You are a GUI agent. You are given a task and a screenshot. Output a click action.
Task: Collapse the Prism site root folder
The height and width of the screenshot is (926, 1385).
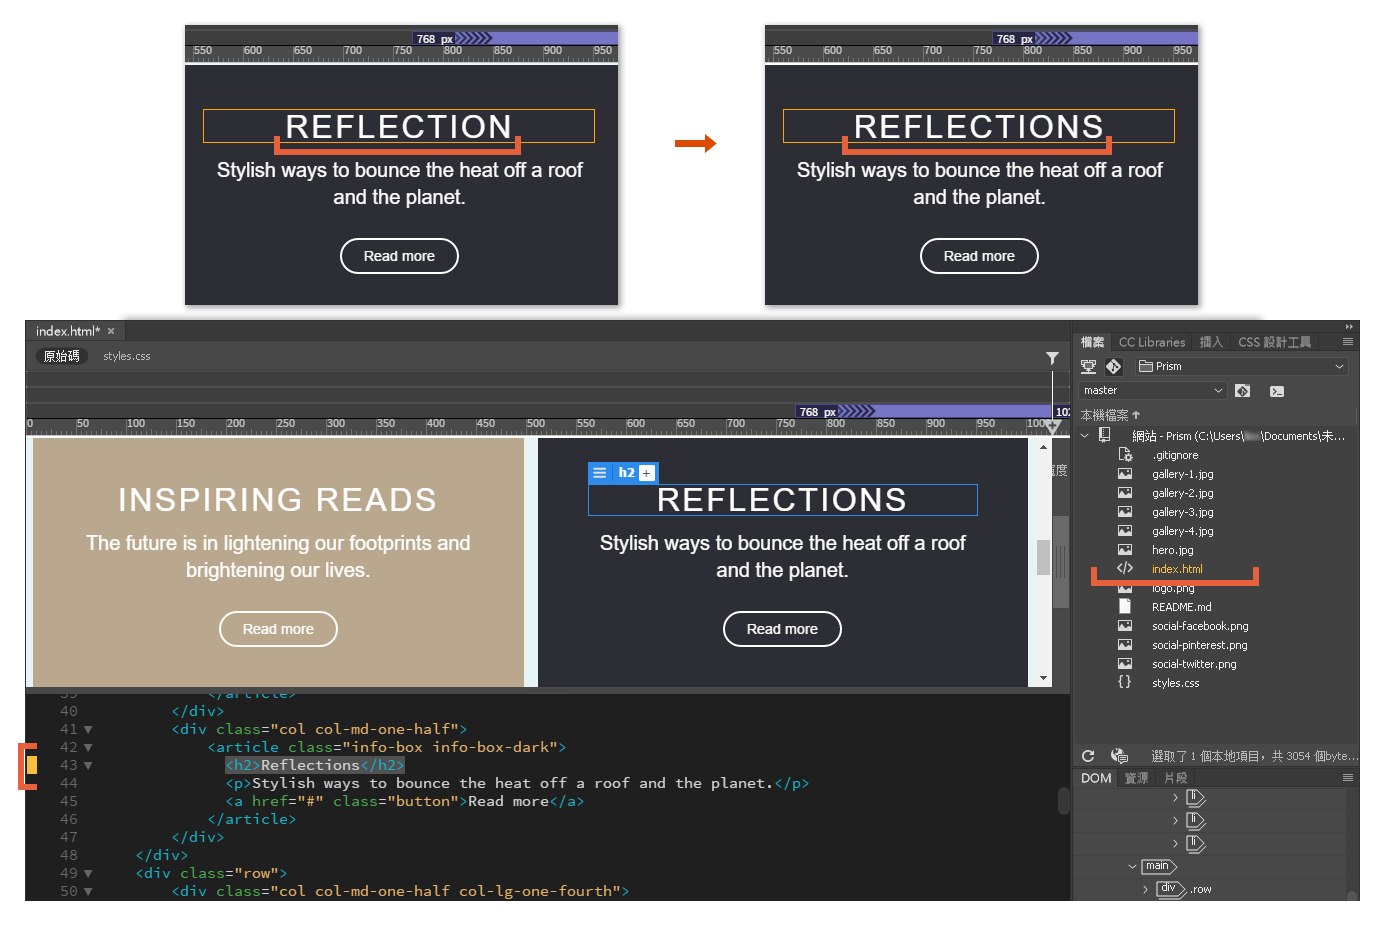tap(1085, 435)
